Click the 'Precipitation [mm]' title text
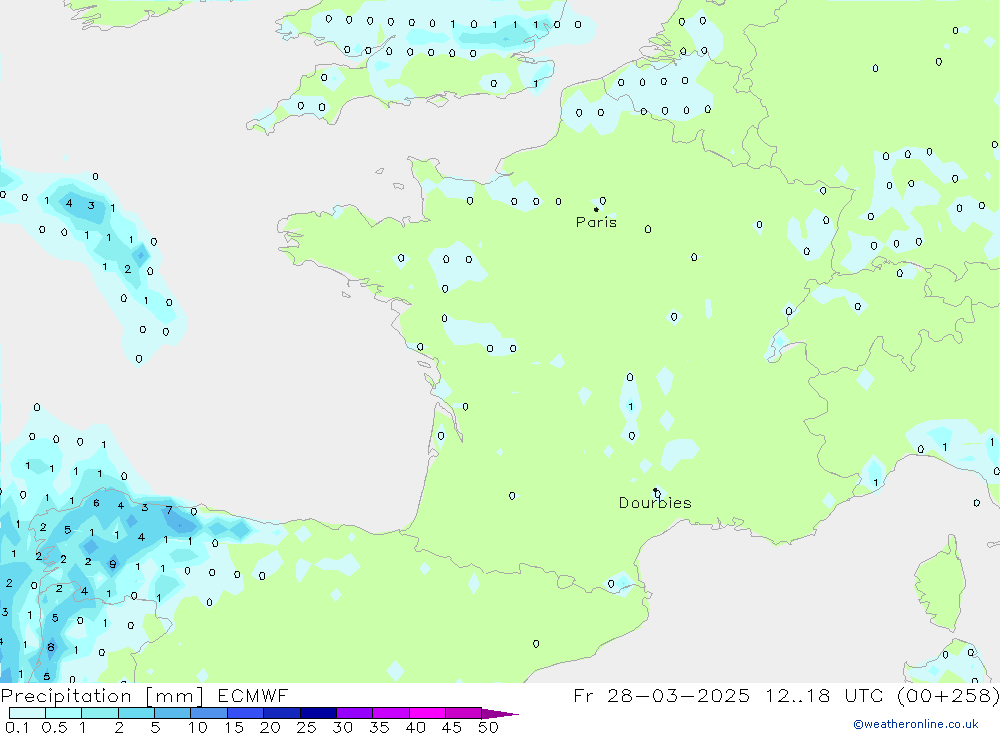Screen dimensions: 1000x733 tap(102, 695)
